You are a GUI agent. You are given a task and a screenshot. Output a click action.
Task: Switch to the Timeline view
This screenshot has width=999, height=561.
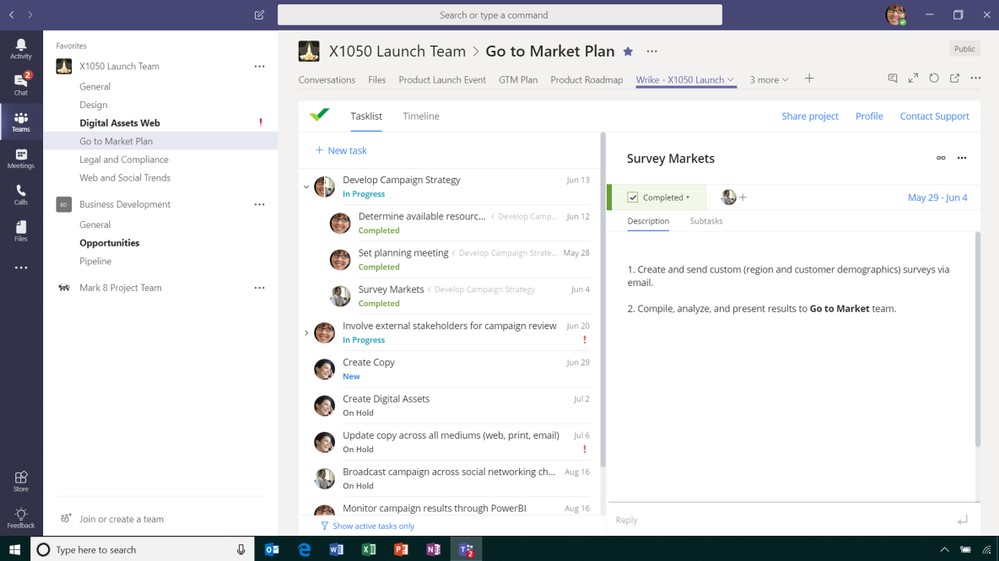tap(420, 116)
